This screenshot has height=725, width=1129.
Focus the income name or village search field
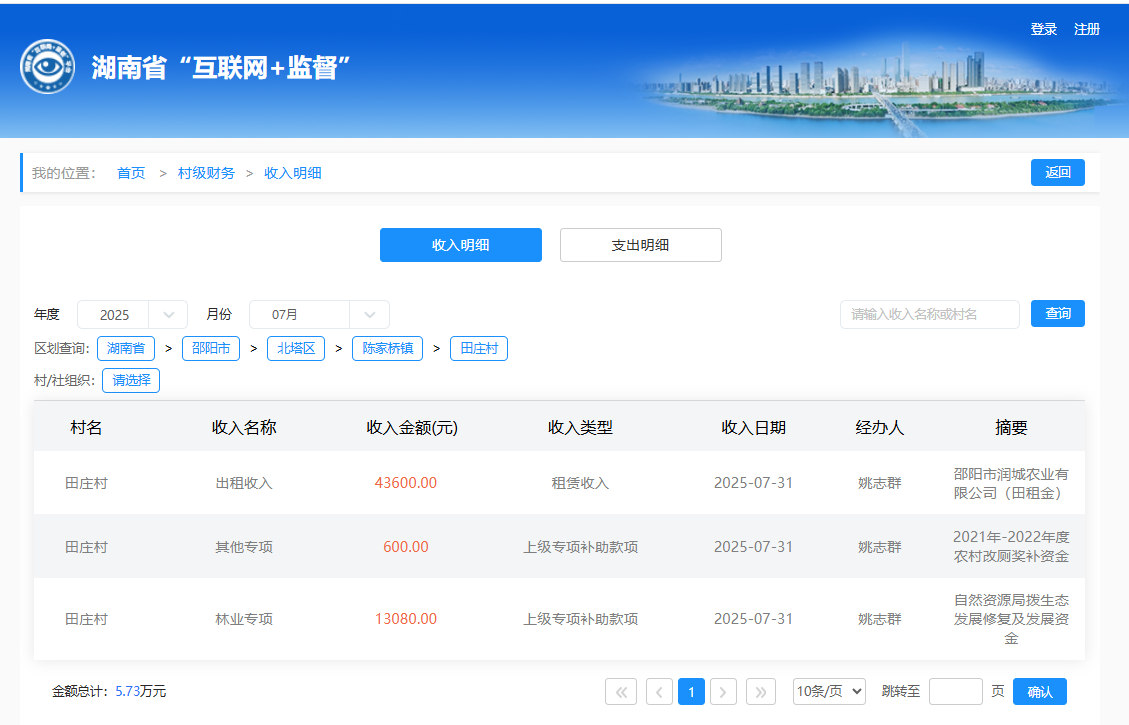(929, 314)
